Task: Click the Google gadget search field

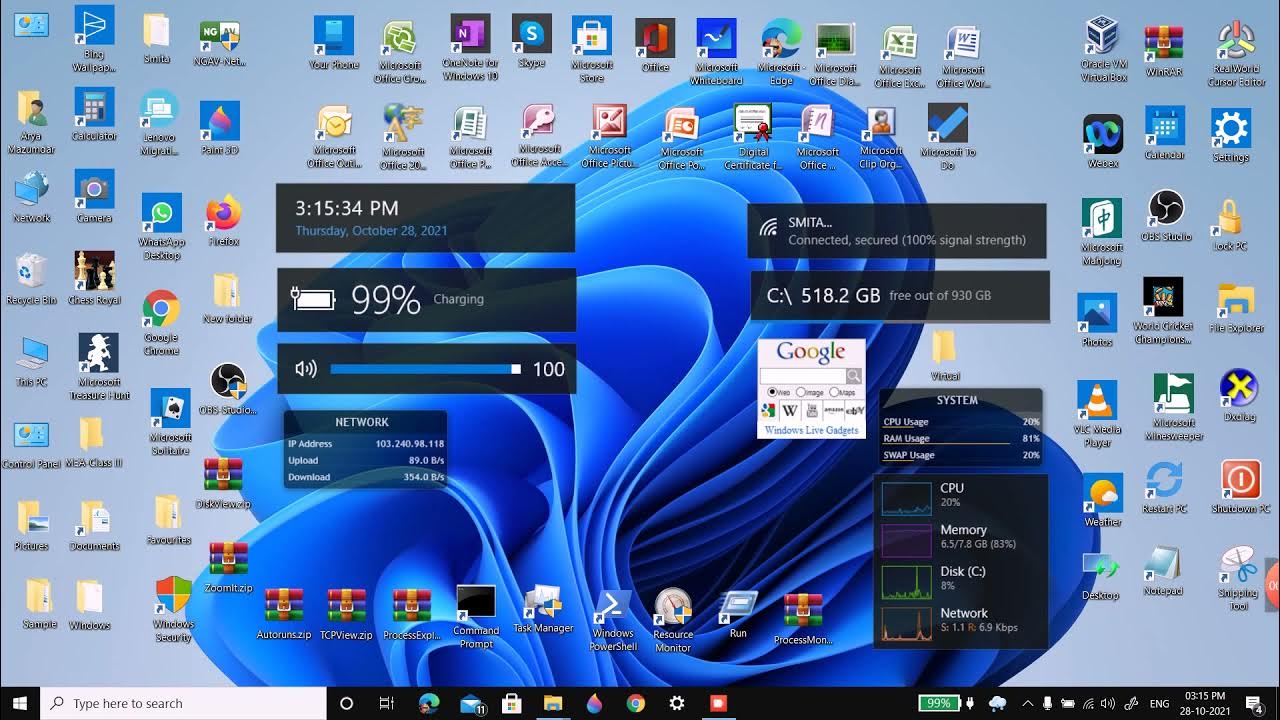Action: click(803, 376)
